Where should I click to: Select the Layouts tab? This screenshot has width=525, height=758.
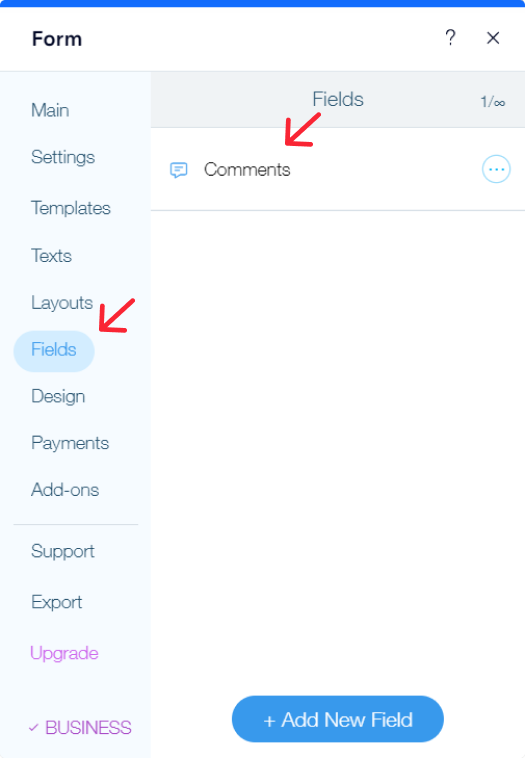(62, 303)
